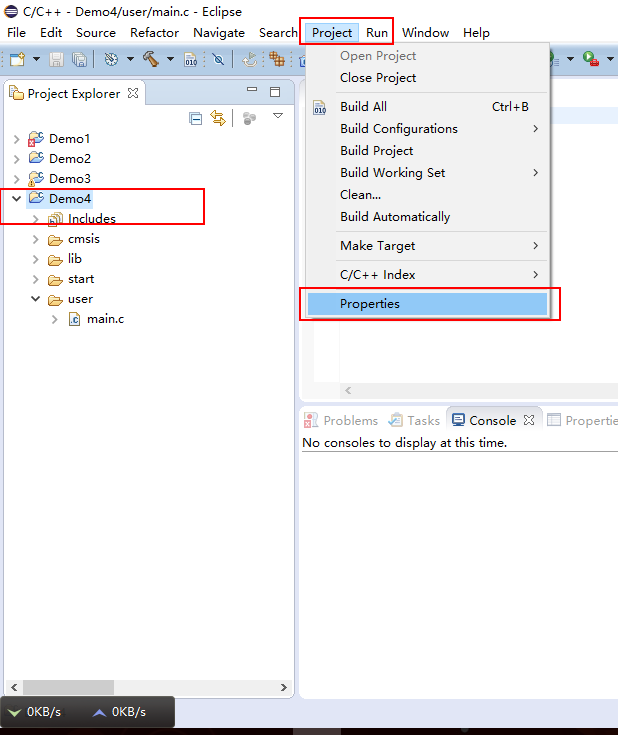Open the Build Working Set submenu
Viewport: 618px width, 735px height.
coord(428,173)
